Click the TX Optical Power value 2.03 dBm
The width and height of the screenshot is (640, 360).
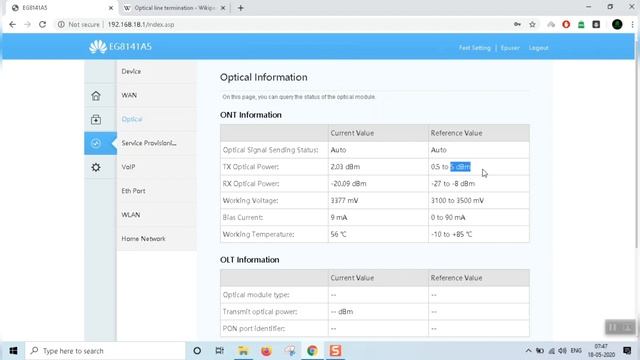point(345,167)
